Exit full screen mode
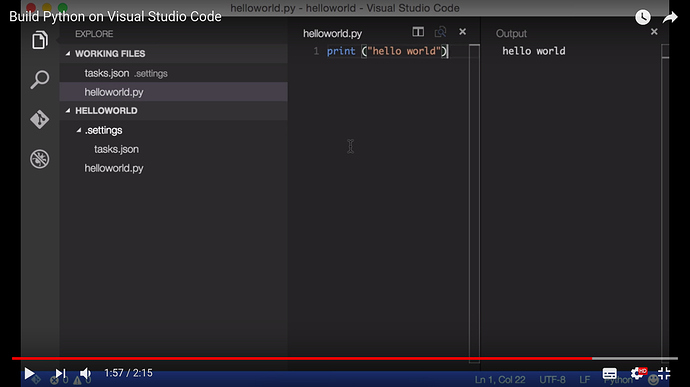 point(664,373)
